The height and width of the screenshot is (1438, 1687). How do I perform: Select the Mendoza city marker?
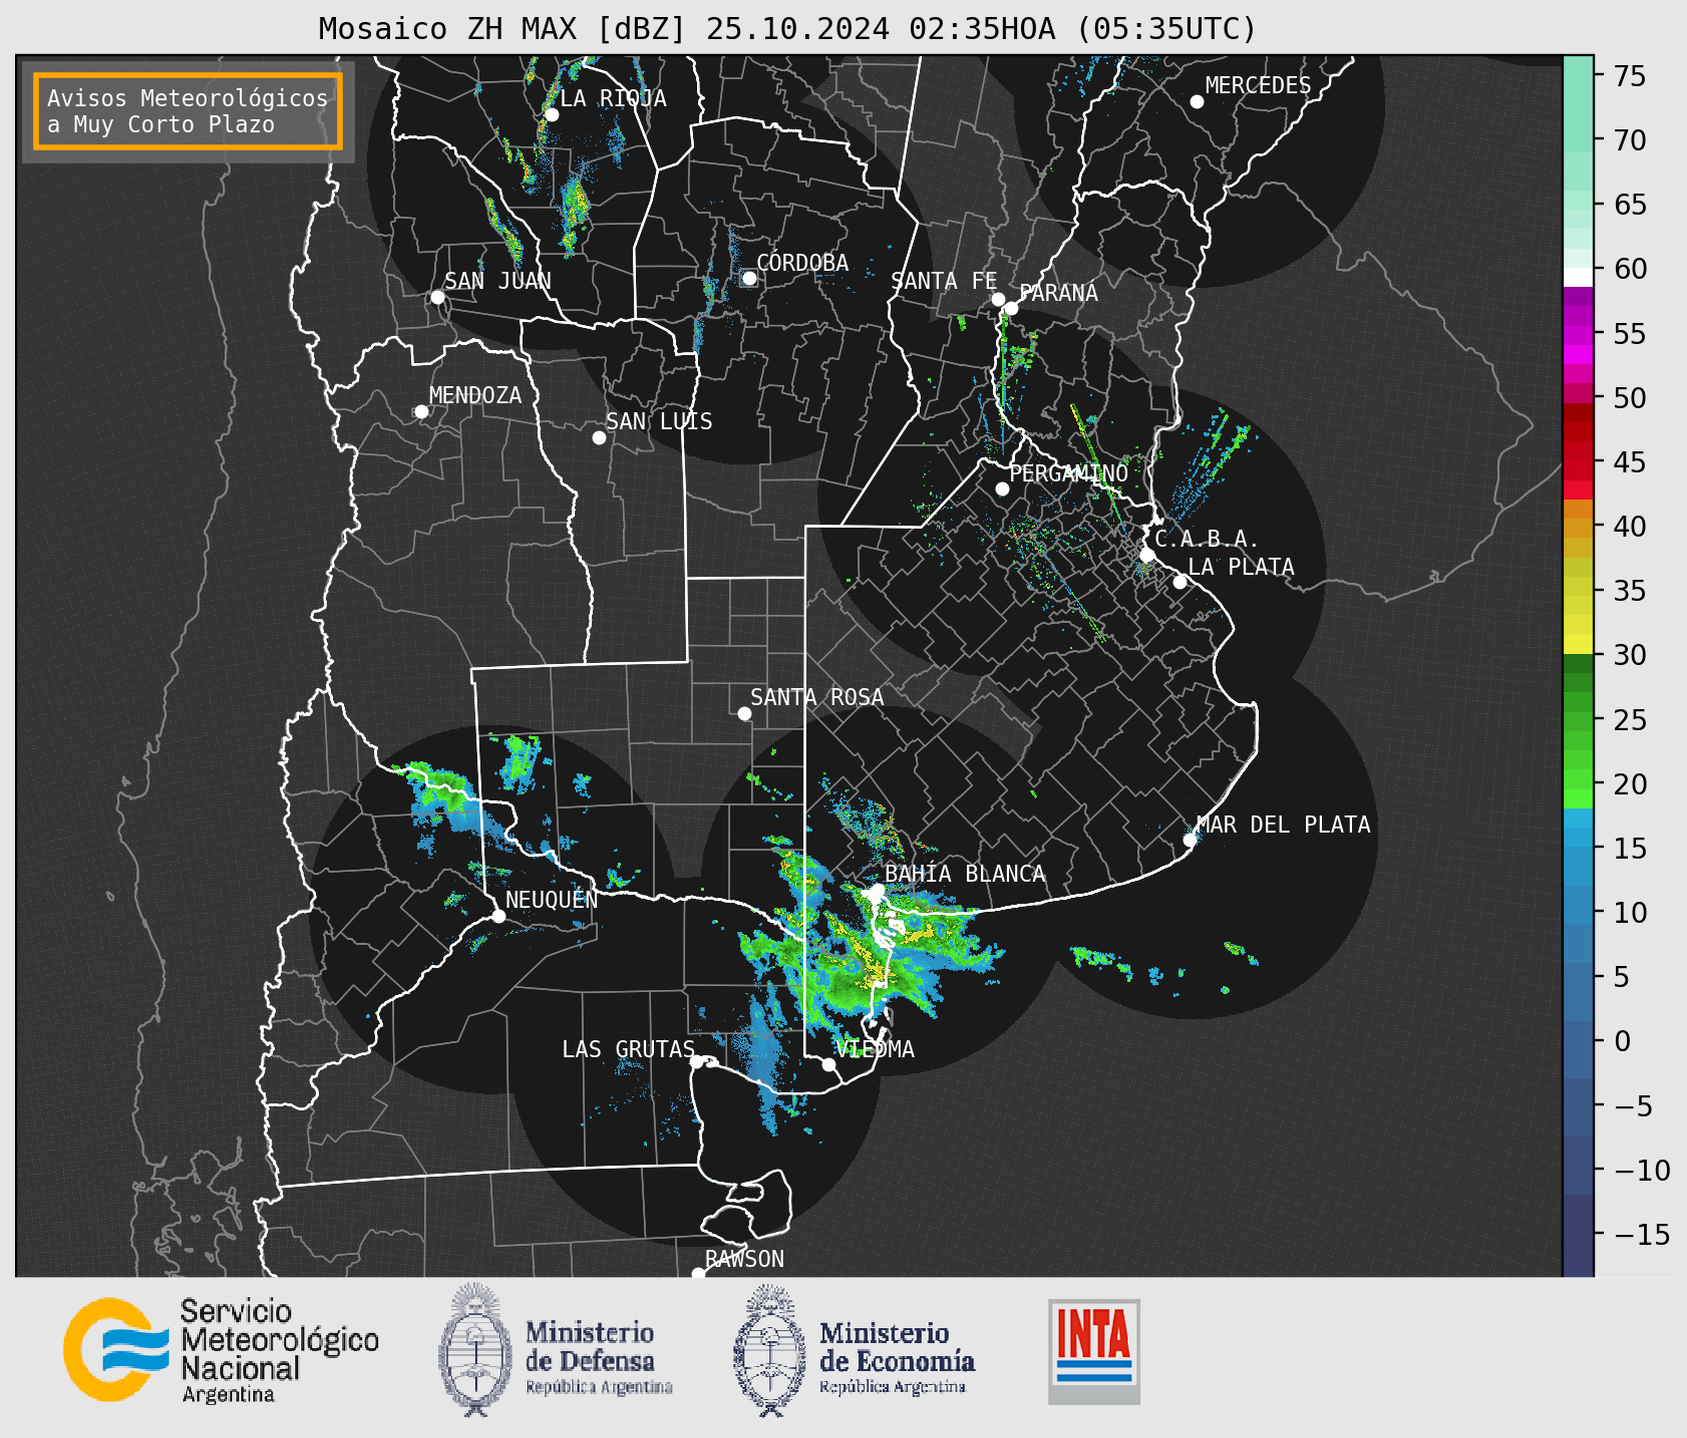pos(421,412)
